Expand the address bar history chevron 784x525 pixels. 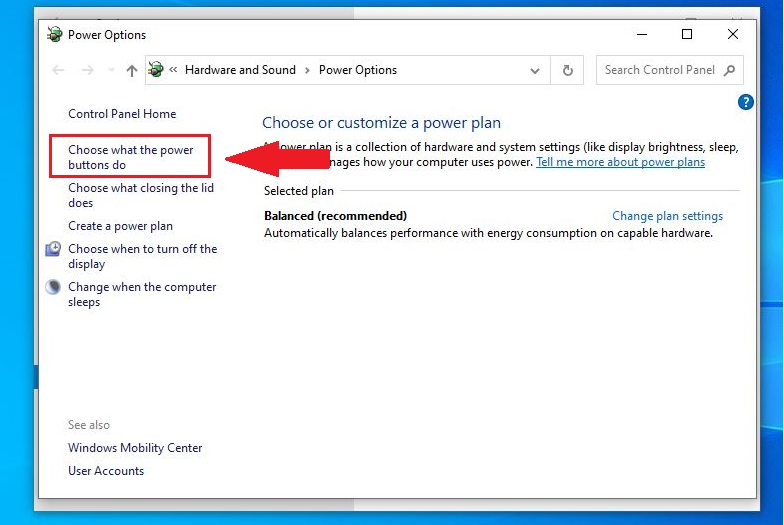(534, 70)
